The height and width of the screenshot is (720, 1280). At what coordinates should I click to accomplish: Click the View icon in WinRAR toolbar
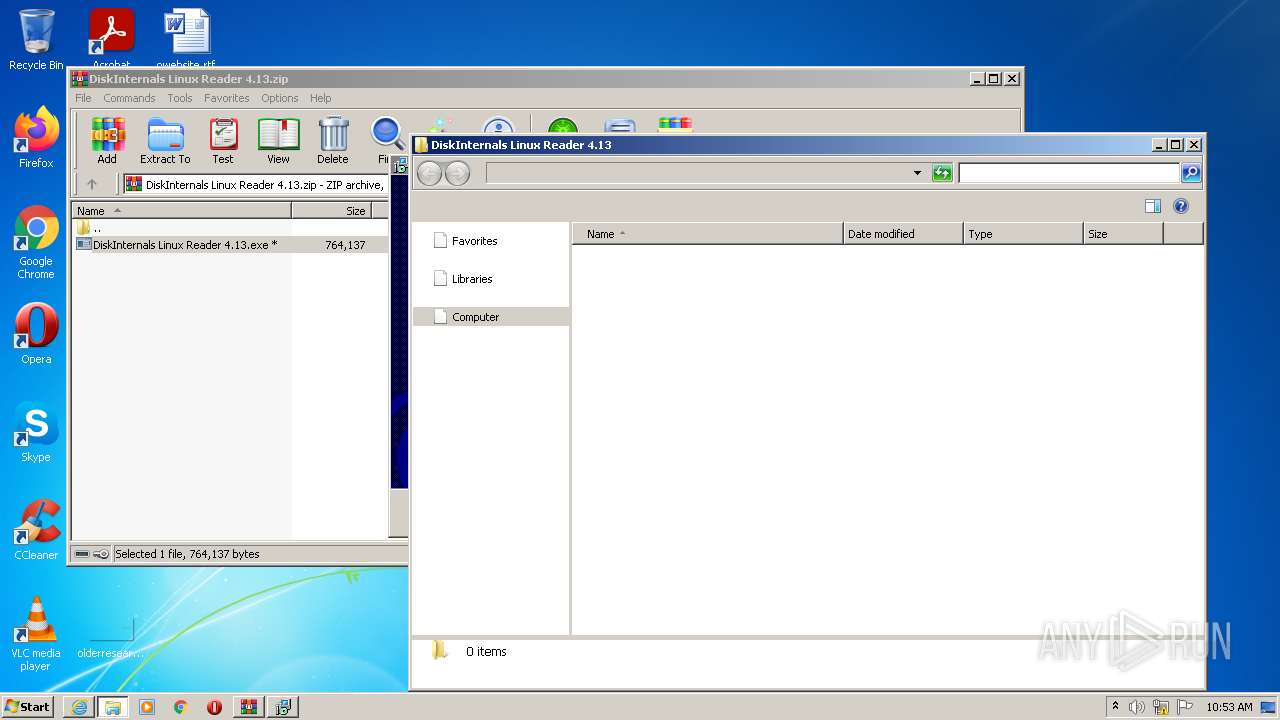click(278, 141)
